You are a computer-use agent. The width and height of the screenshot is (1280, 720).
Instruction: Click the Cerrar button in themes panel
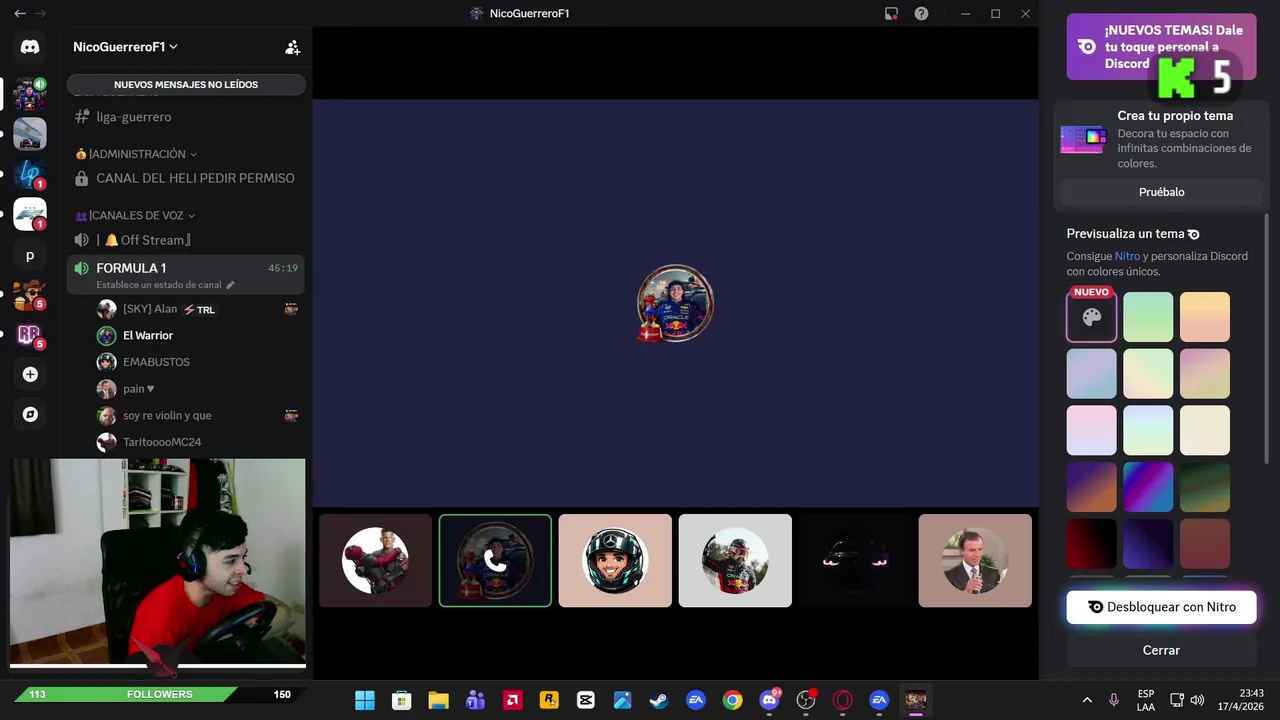[x=1161, y=650]
